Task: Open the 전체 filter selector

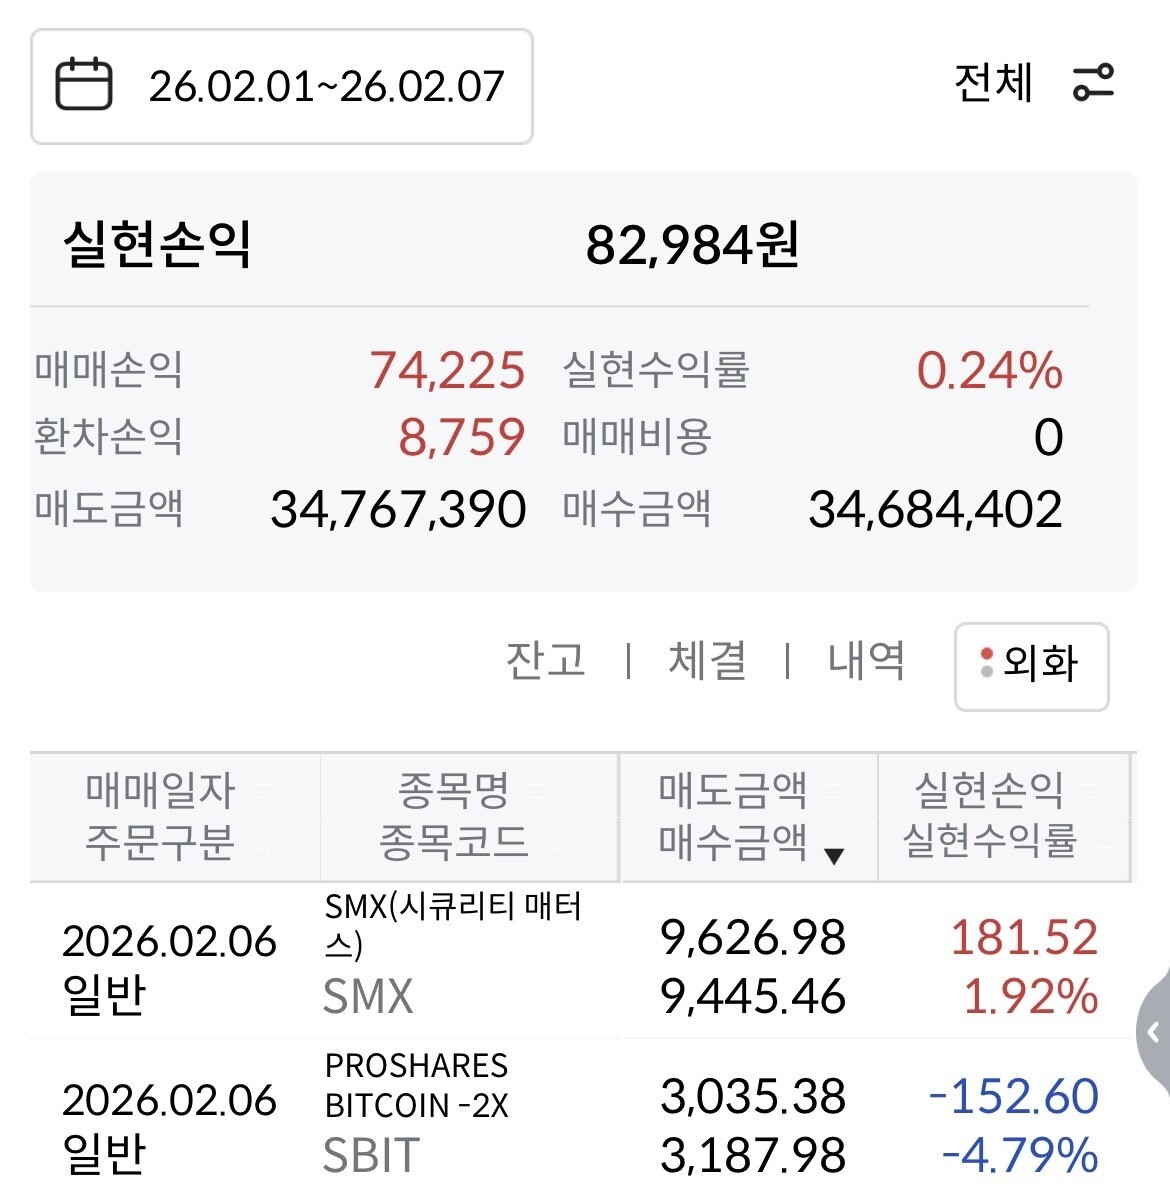Action: coord(993,83)
